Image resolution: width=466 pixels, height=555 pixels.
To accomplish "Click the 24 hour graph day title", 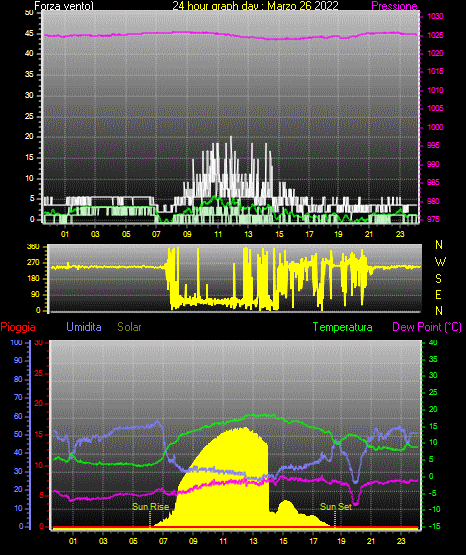I will tap(255, 6).
